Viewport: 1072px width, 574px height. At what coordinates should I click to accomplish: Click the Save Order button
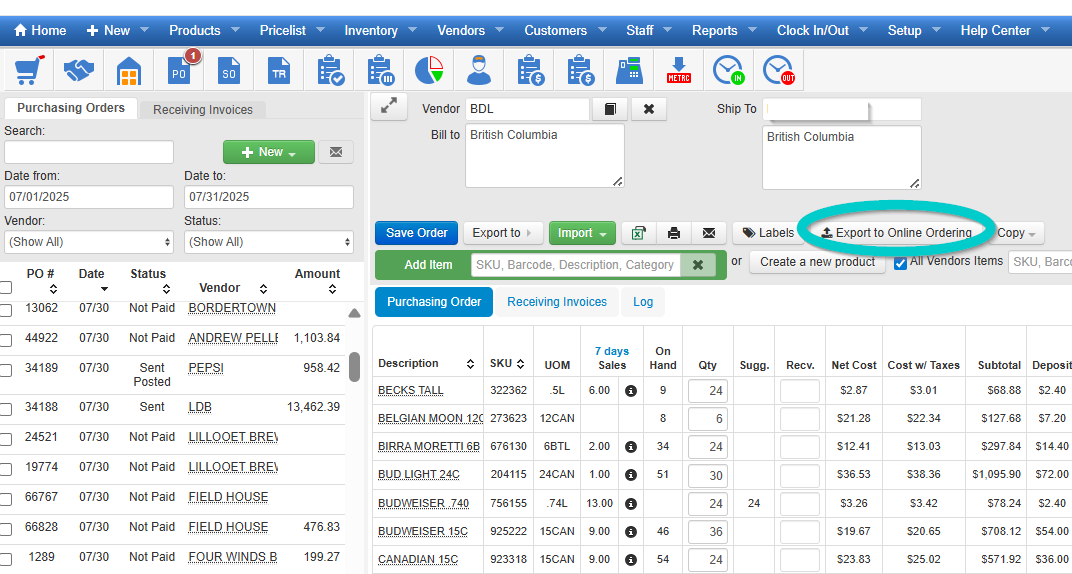416,233
